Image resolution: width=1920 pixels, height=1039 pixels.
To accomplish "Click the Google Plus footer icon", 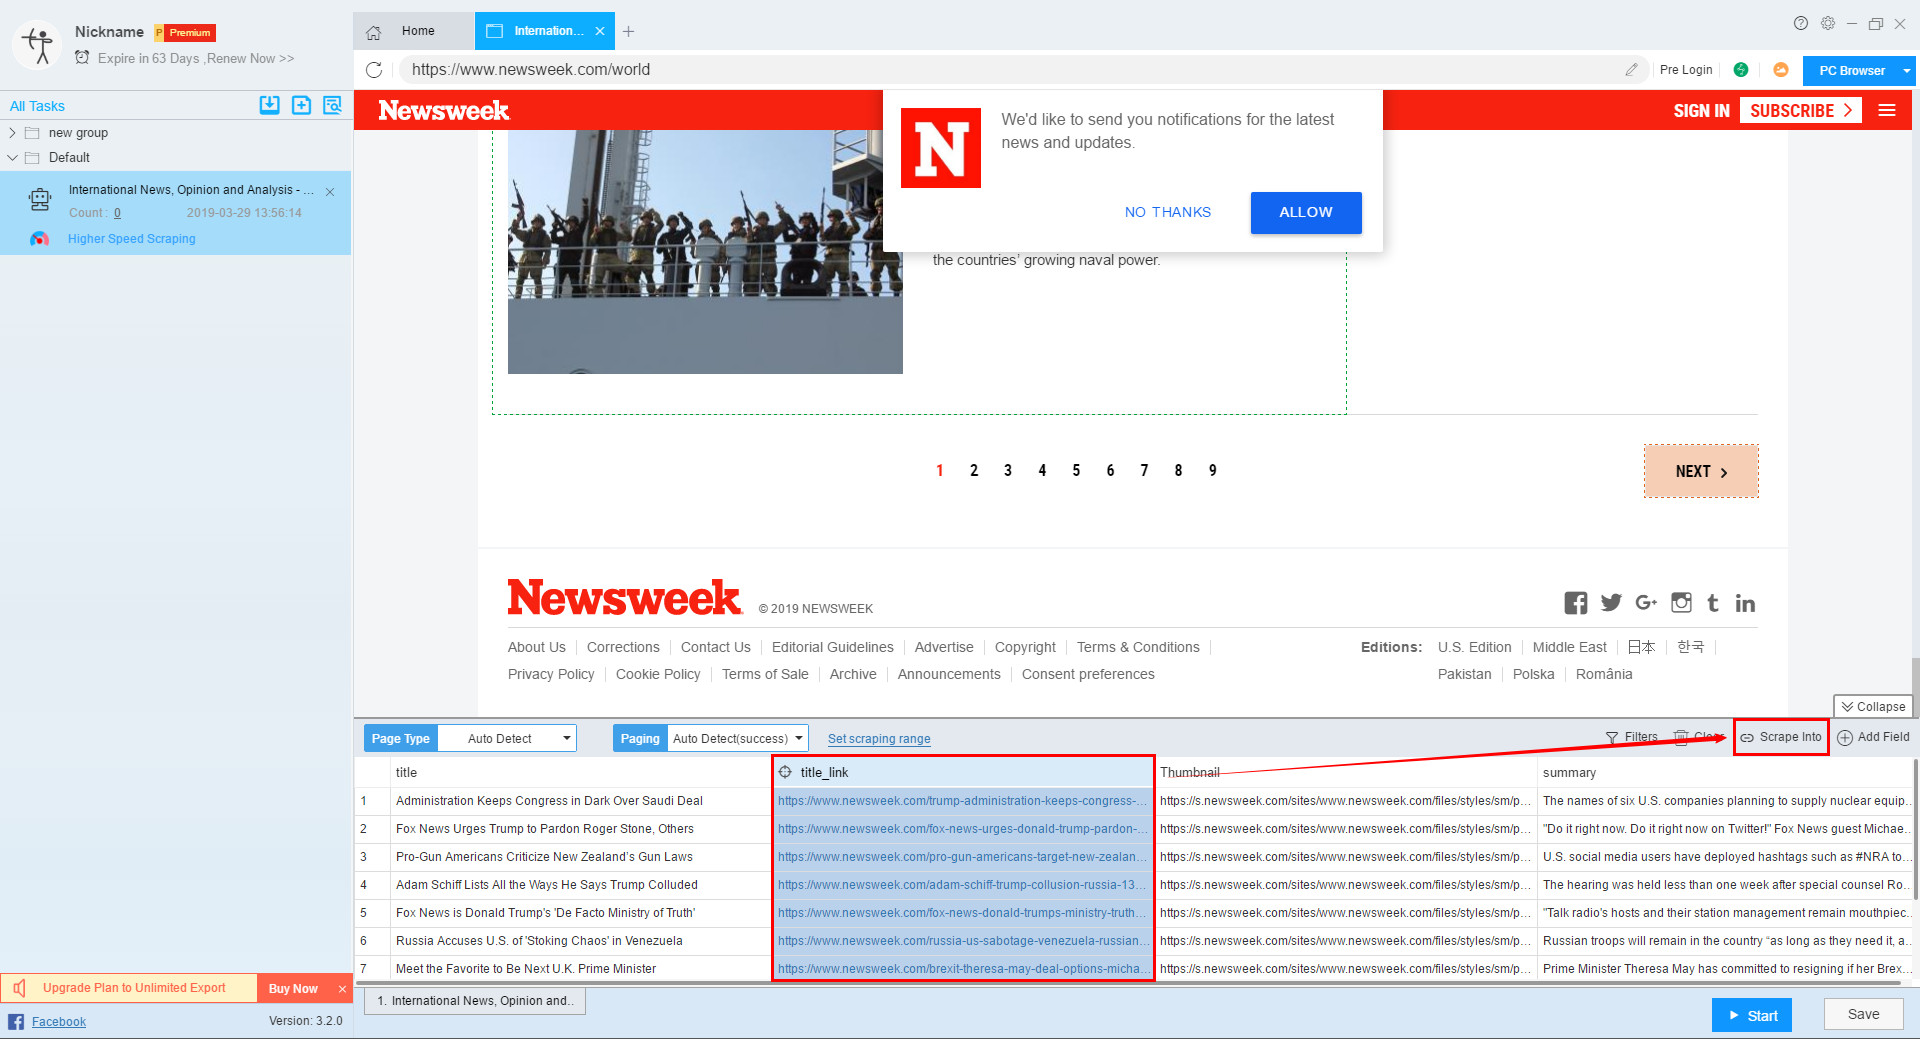I will [x=1646, y=602].
